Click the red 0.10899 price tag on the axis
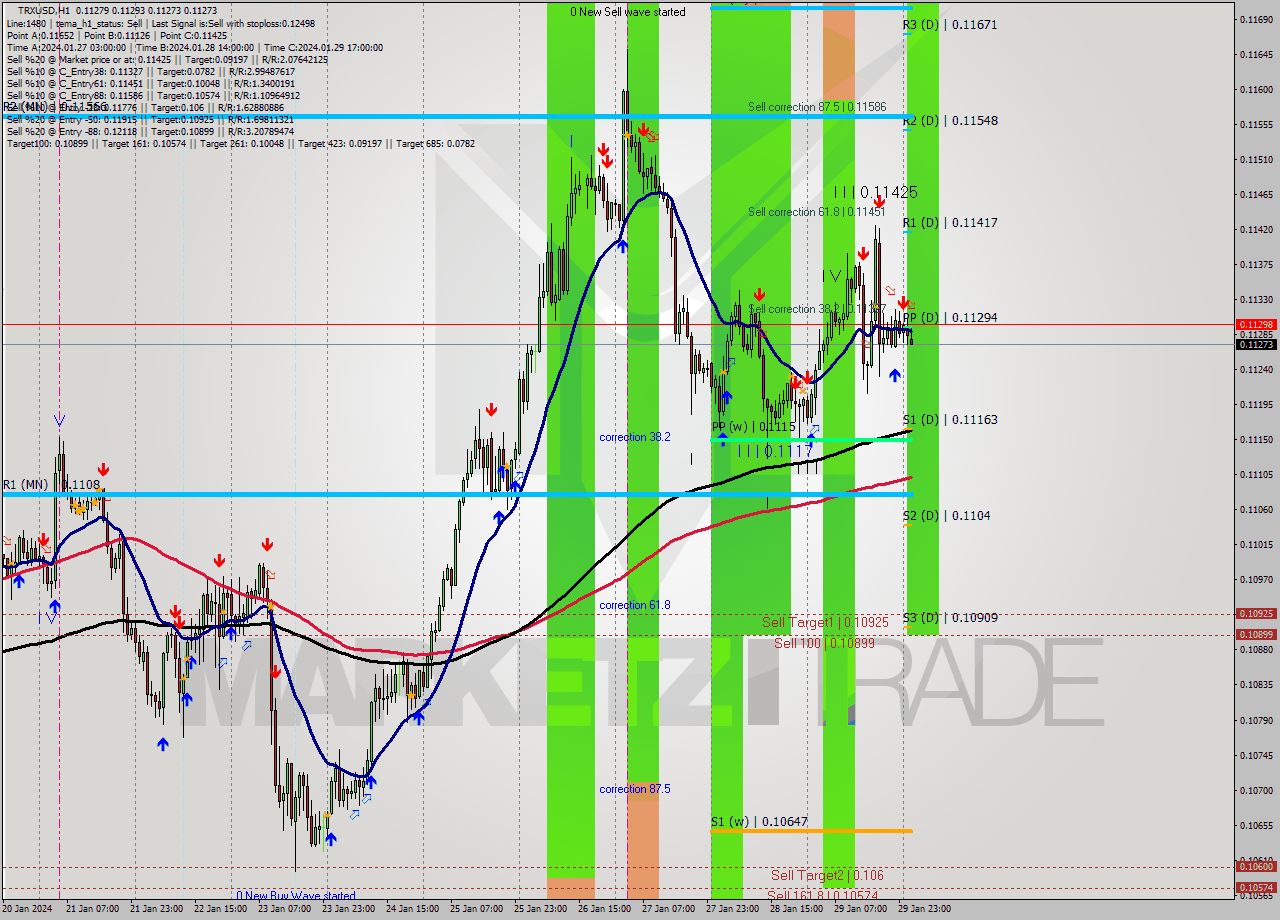The width and height of the screenshot is (1280, 920). pos(1256,634)
